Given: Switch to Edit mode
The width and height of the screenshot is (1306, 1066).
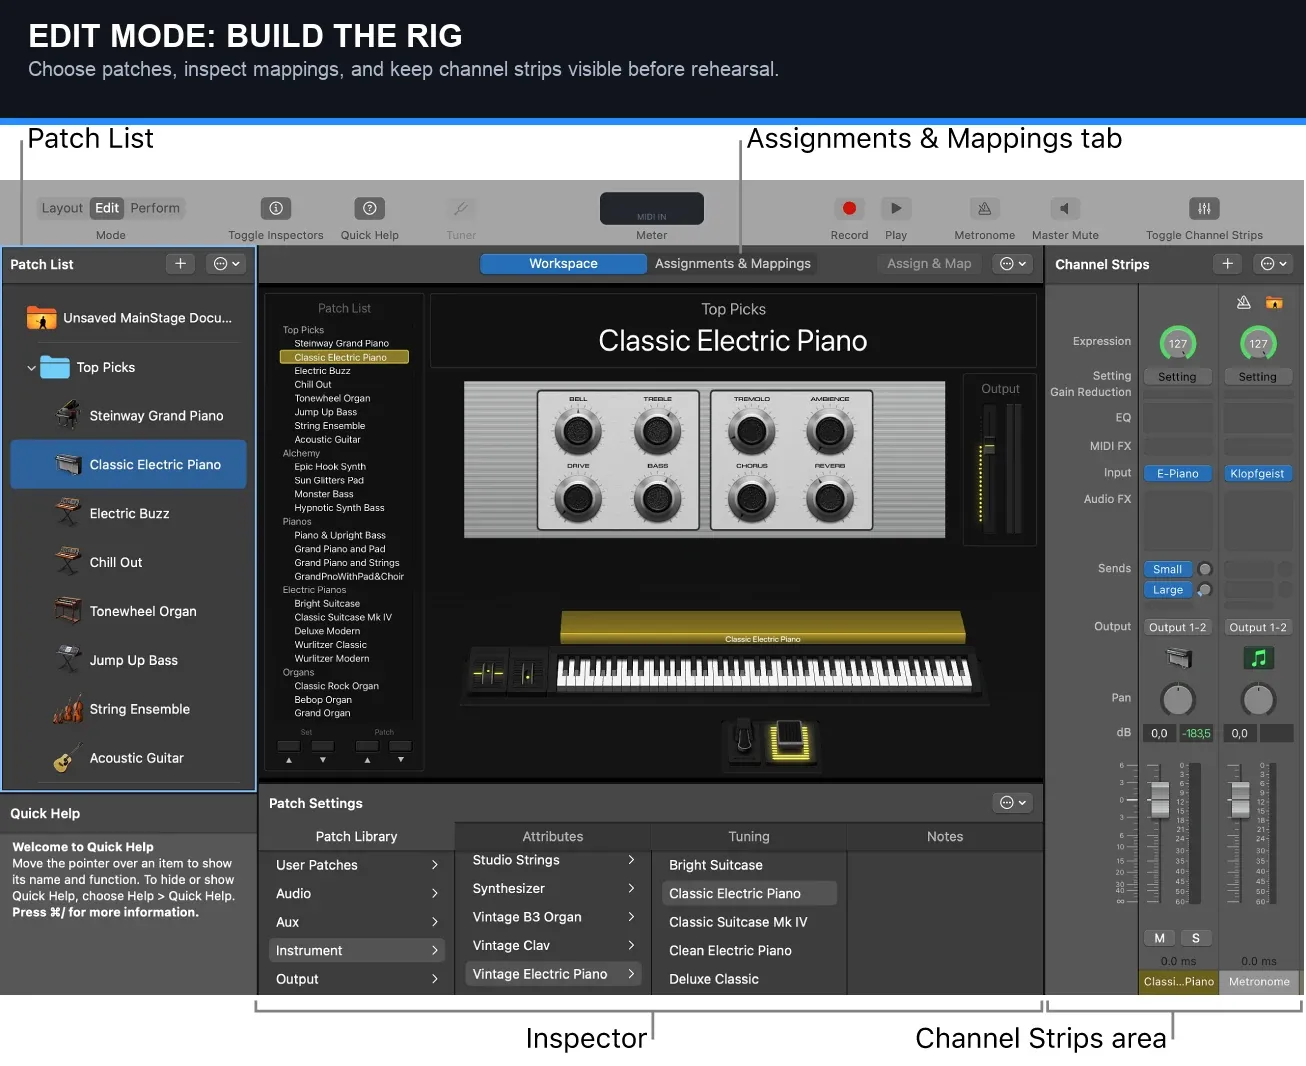Looking at the screenshot, I should point(107,208).
